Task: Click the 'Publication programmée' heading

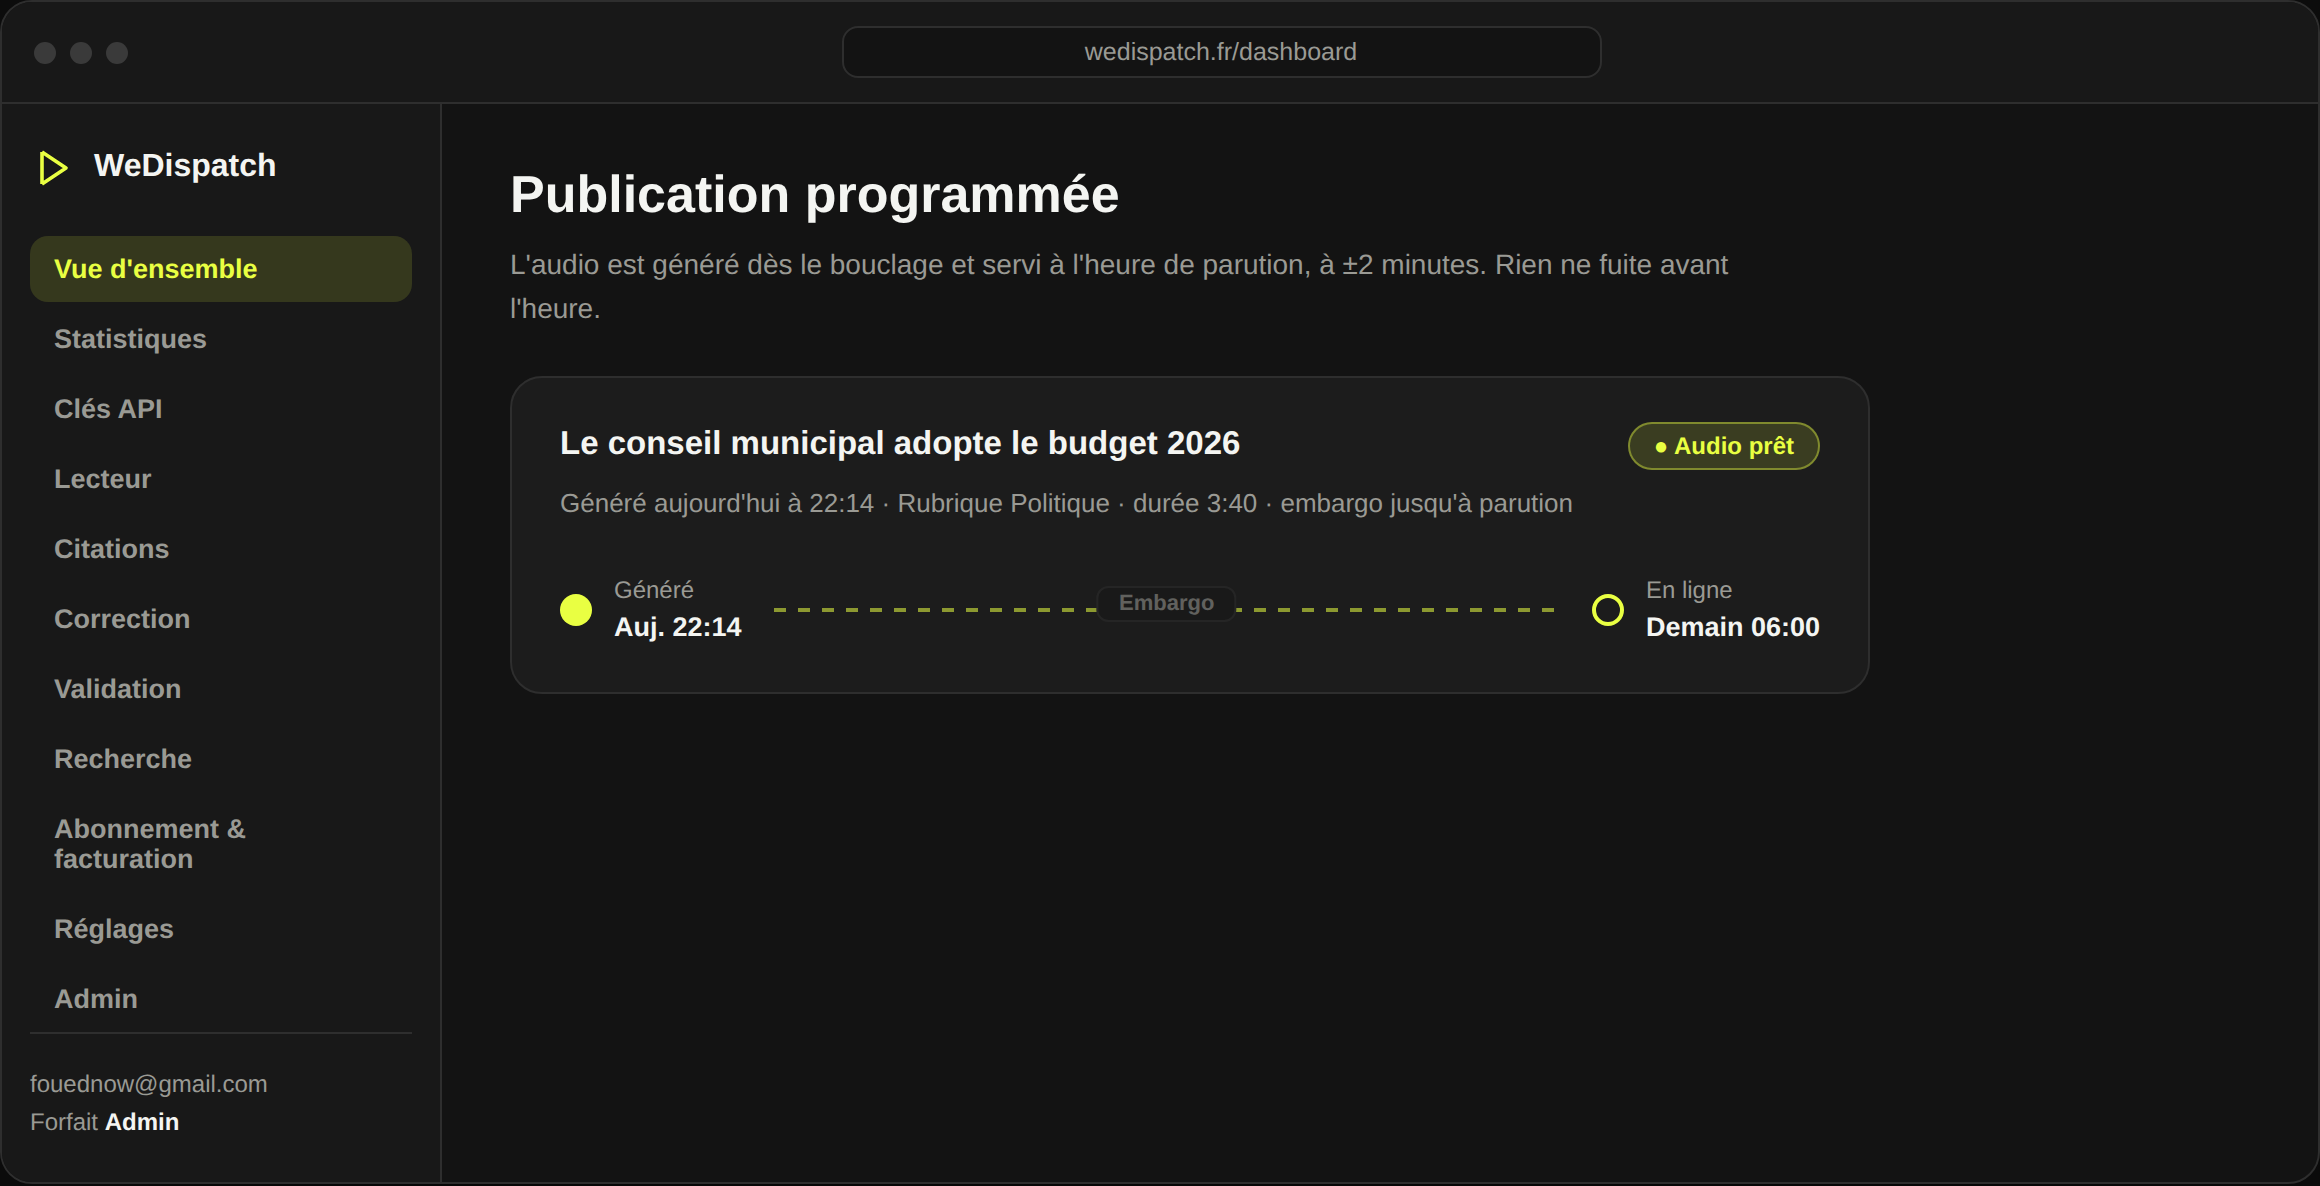Action: (815, 194)
